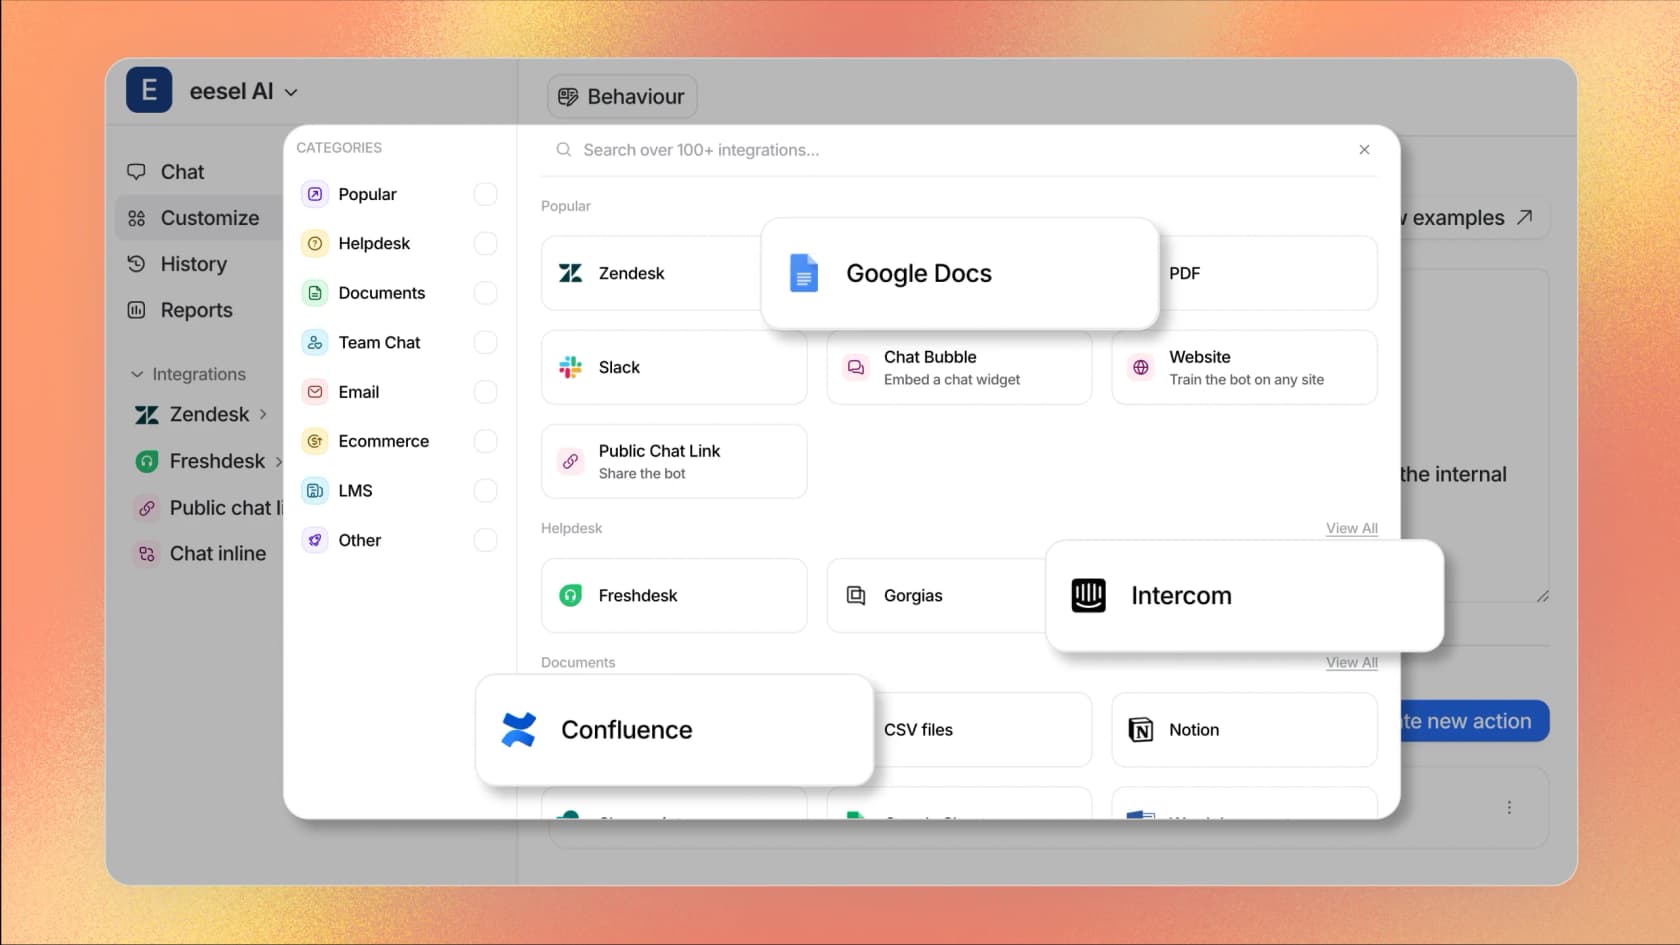Click the Chat inline sidebar icon
This screenshot has width=1680, height=945.
tap(147, 554)
